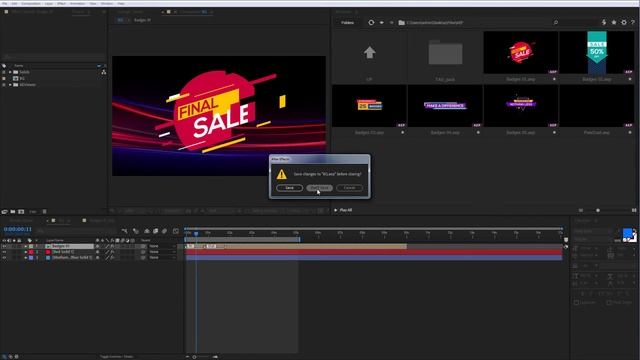640x360 pixels.
Task: Toggle favorite dot under the 50% ribbon thumbnail
Action: 630,79
